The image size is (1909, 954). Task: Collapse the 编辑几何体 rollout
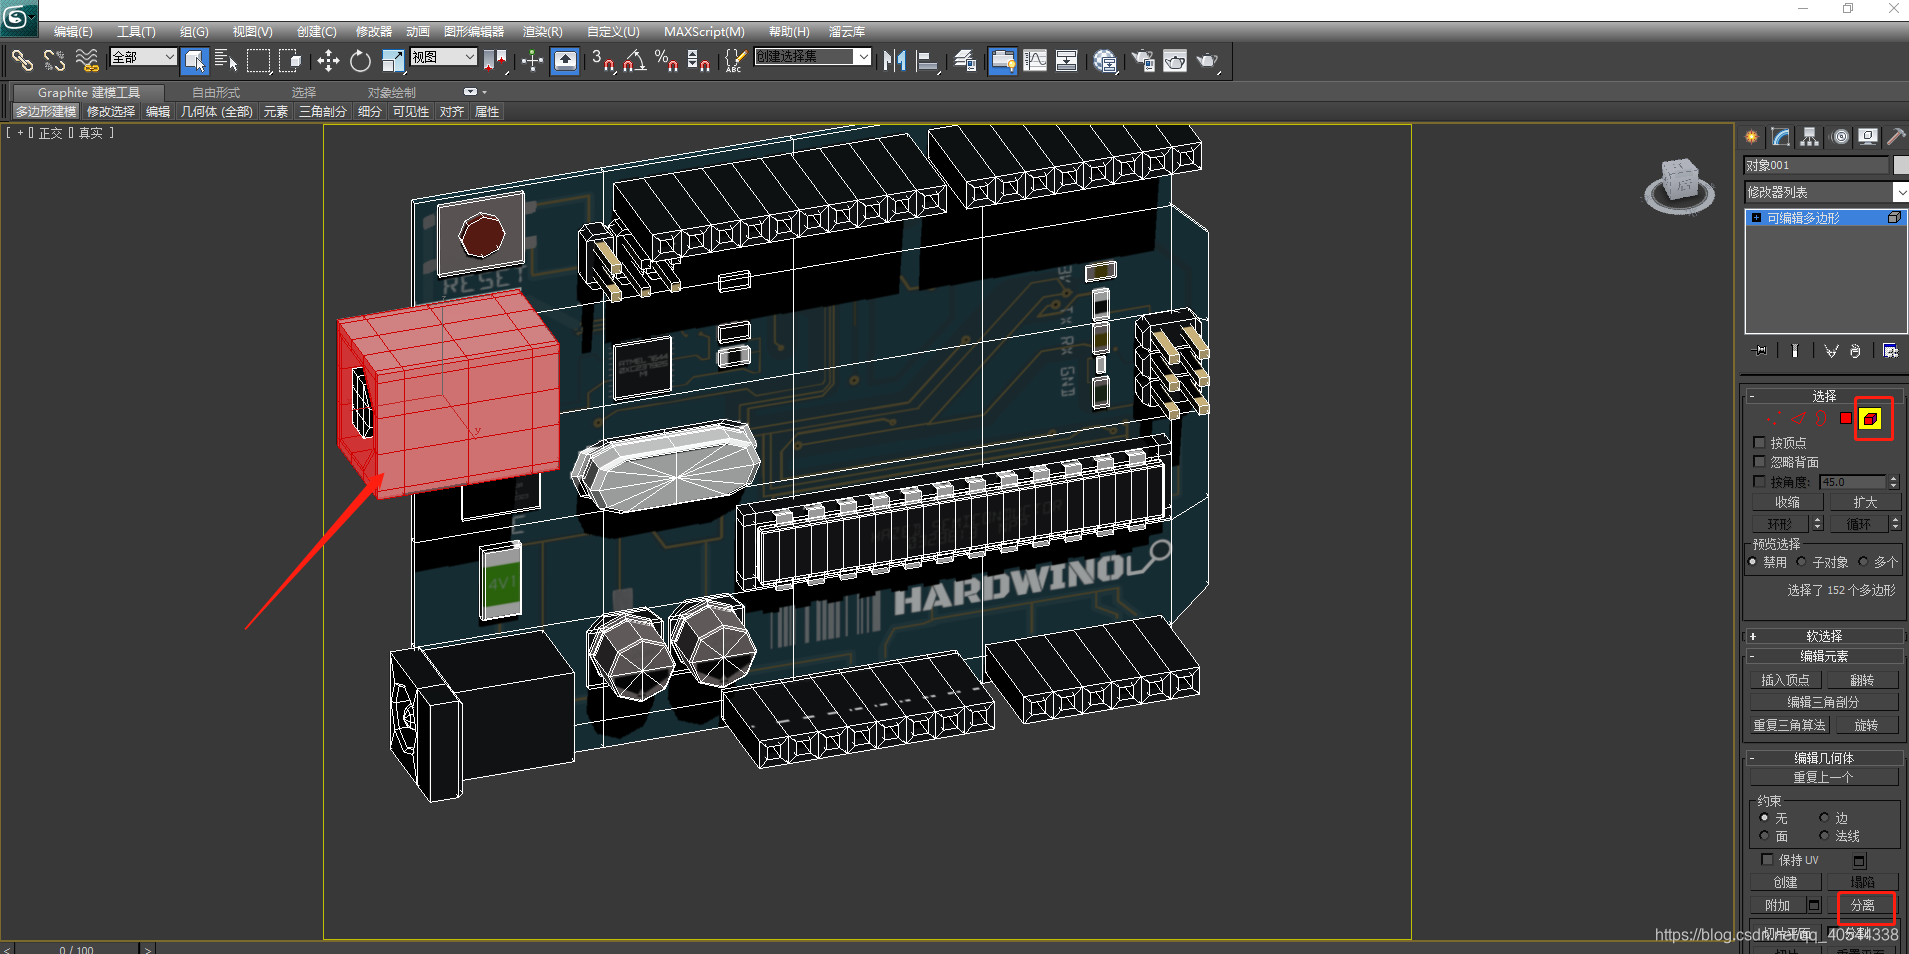[x=1824, y=758]
